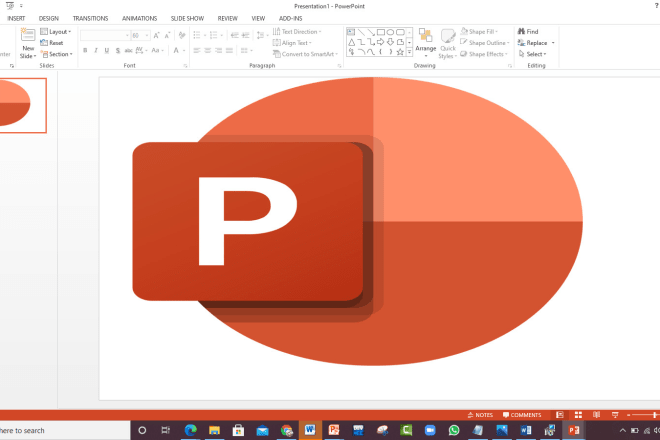Click the Increase Font Size icon
The height and width of the screenshot is (440, 660).
tap(157, 35)
